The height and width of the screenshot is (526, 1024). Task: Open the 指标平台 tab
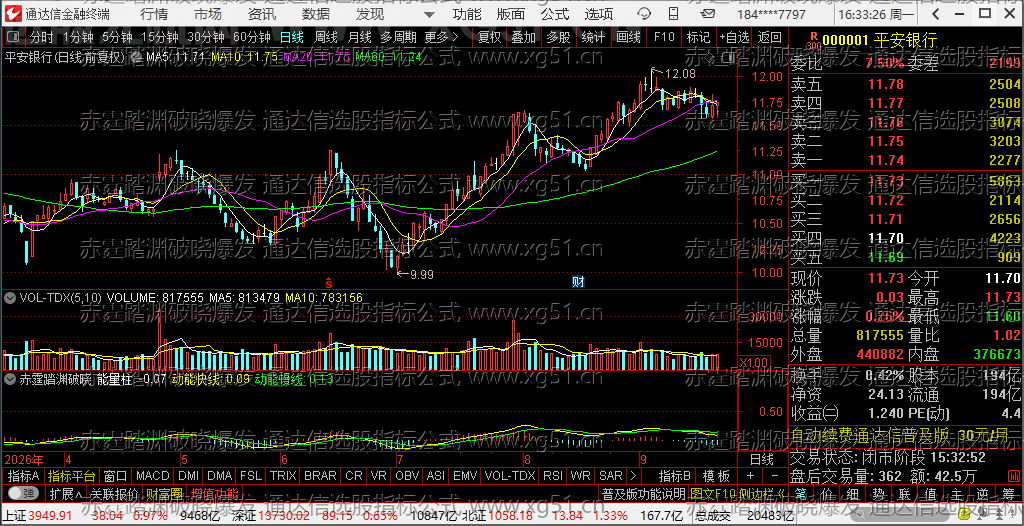point(72,476)
